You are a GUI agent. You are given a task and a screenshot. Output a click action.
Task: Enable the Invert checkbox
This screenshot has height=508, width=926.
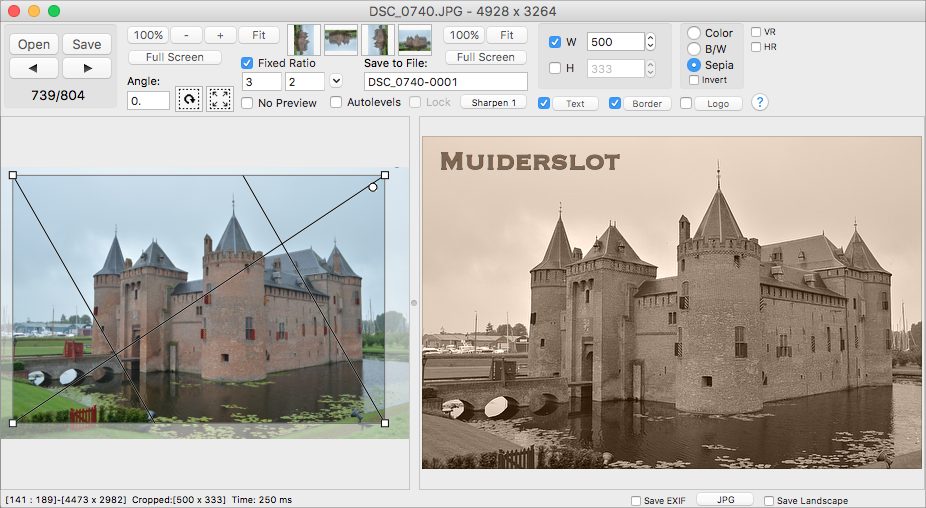click(x=694, y=80)
